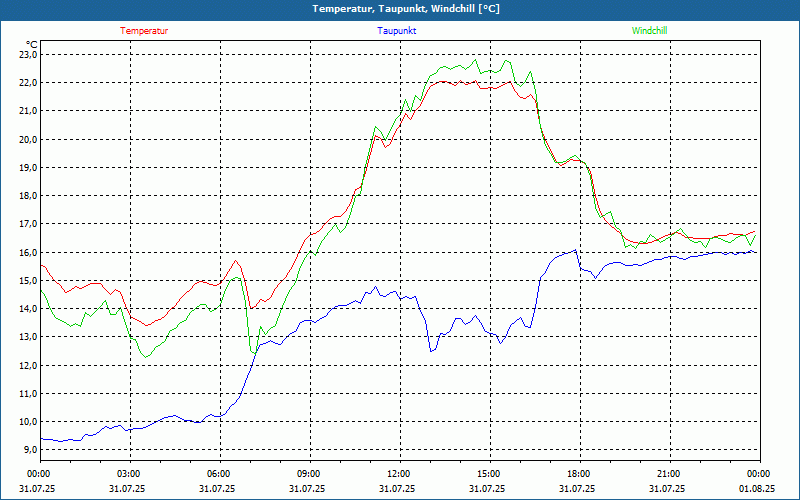Click the 11,0 y-axis value

[x=28, y=393]
